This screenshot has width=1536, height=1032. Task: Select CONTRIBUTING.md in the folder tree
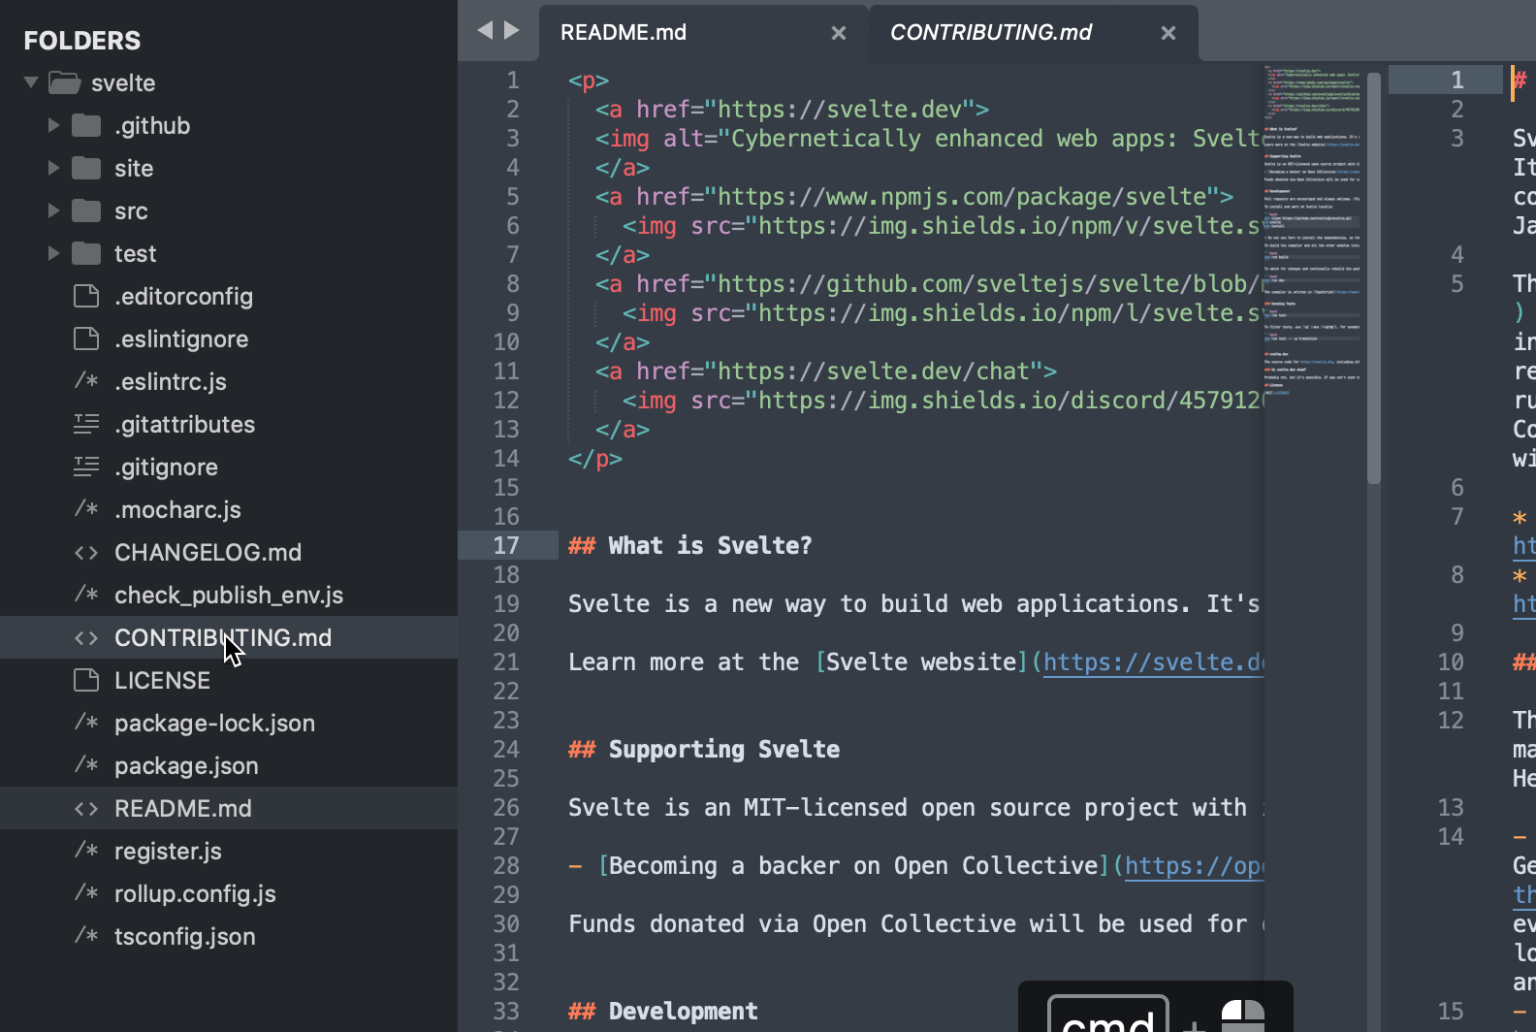point(229,637)
